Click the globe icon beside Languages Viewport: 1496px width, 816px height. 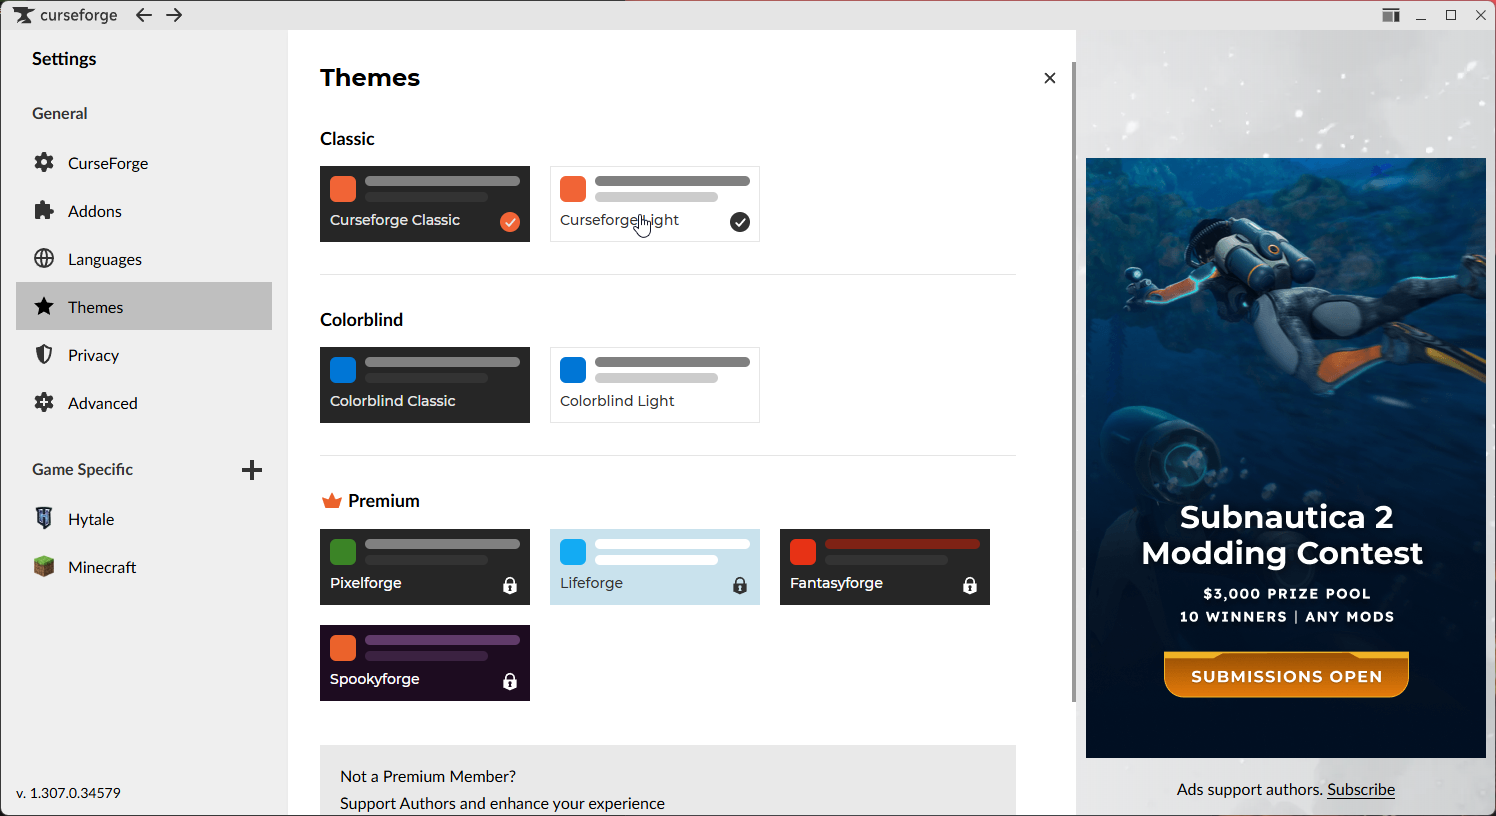tap(44, 258)
